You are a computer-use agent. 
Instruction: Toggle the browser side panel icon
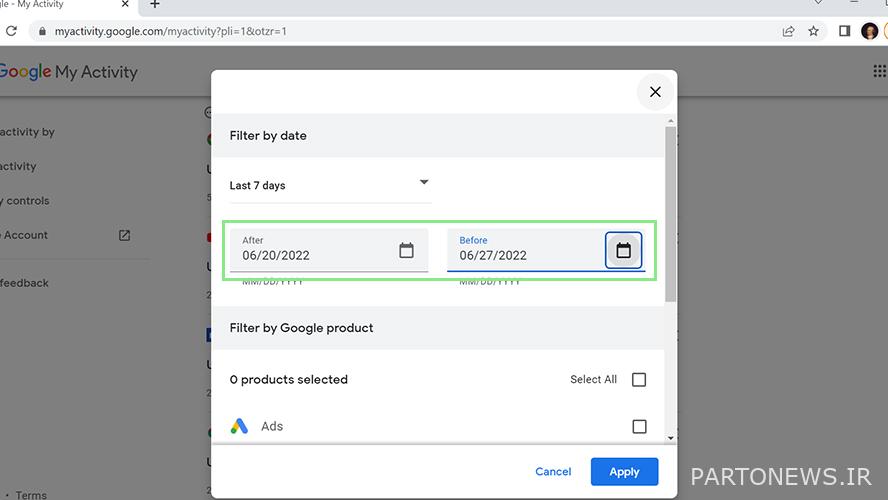coord(844,31)
